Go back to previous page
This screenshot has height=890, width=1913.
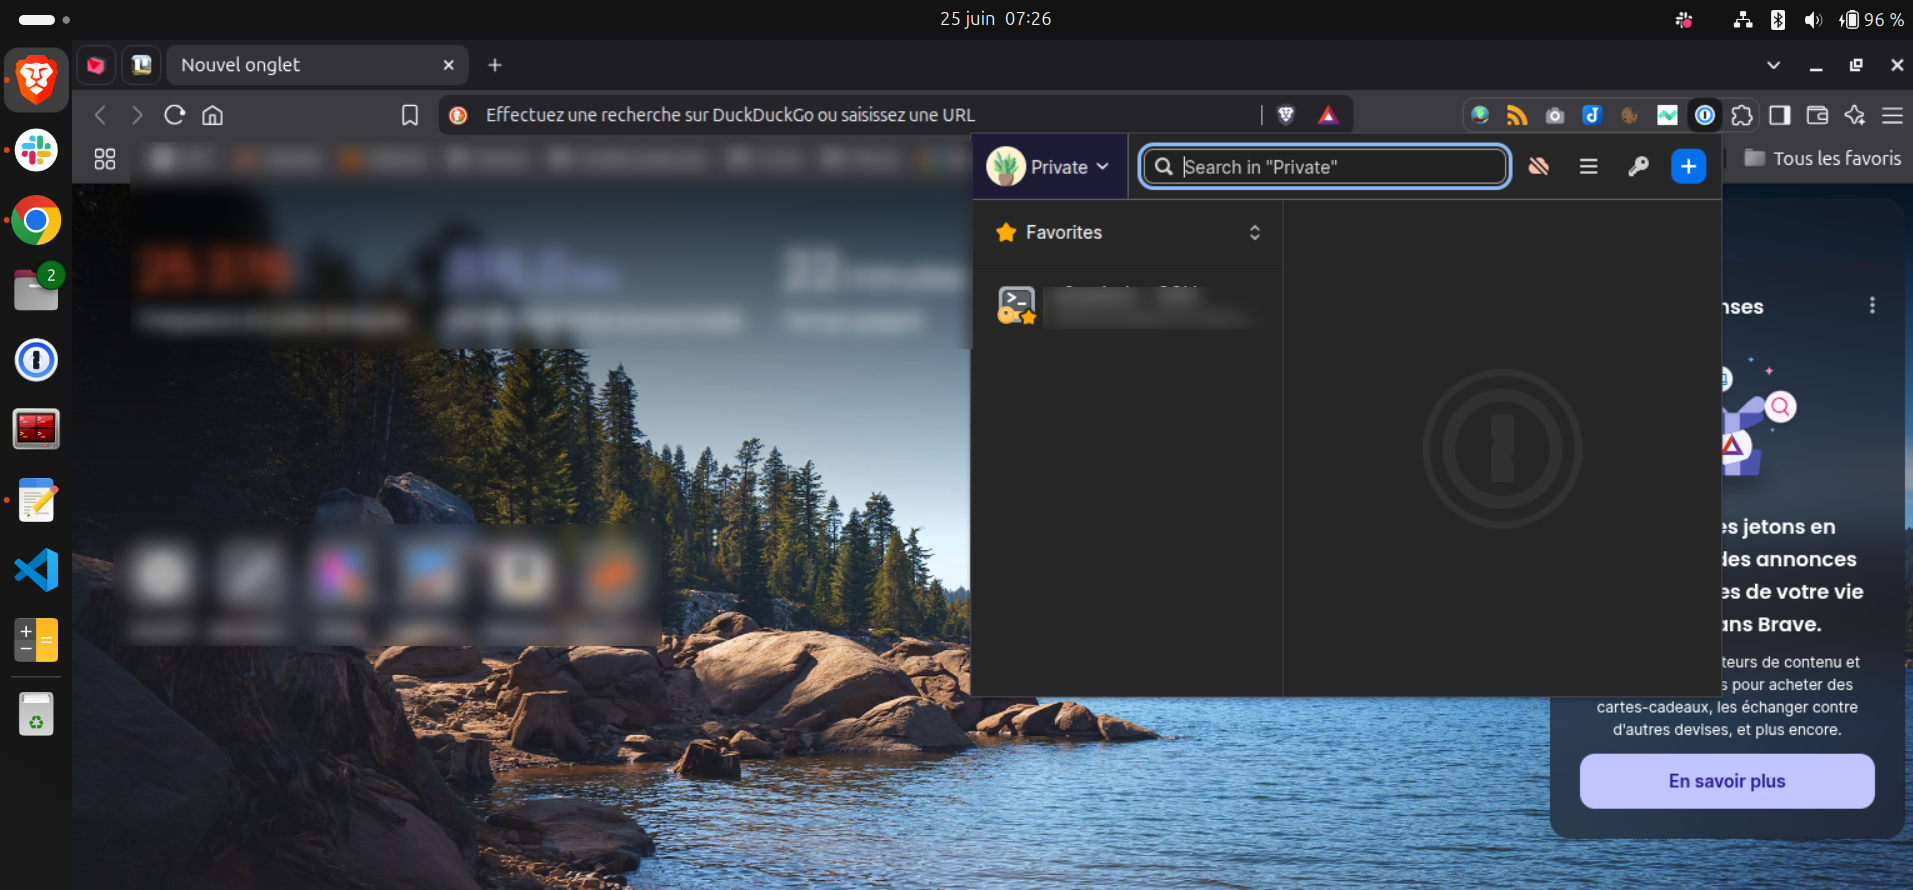[100, 115]
